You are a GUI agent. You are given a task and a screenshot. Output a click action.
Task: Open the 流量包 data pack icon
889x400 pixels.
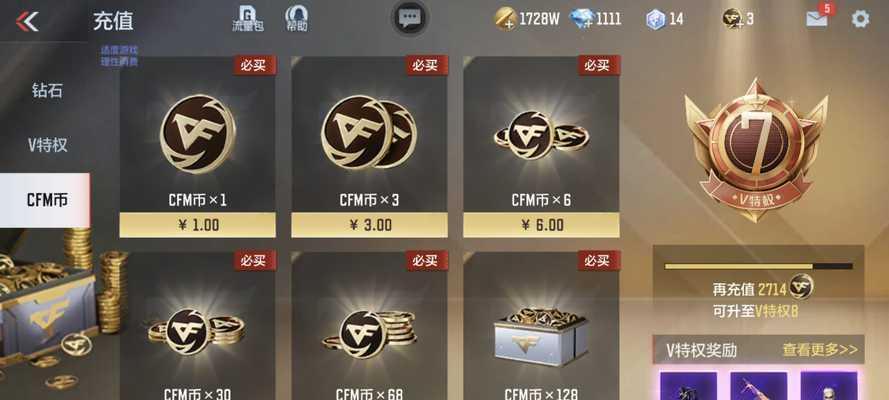click(x=248, y=18)
